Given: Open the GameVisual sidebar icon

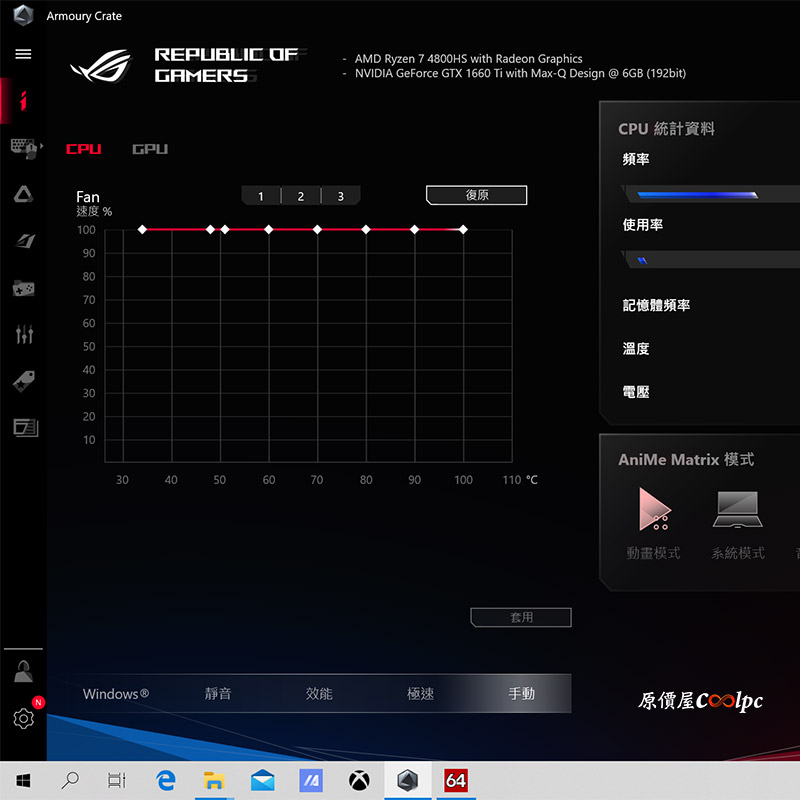Looking at the screenshot, I should tap(24, 241).
